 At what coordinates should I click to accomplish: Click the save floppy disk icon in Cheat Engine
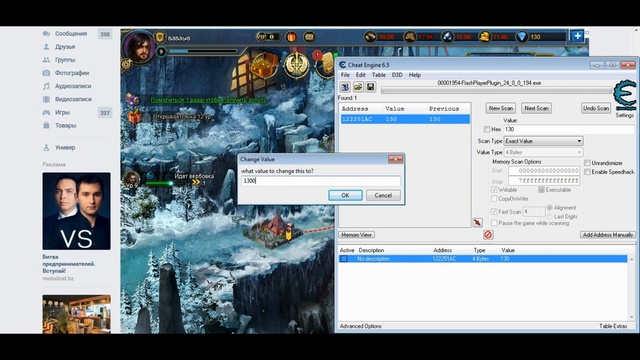coord(371,87)
